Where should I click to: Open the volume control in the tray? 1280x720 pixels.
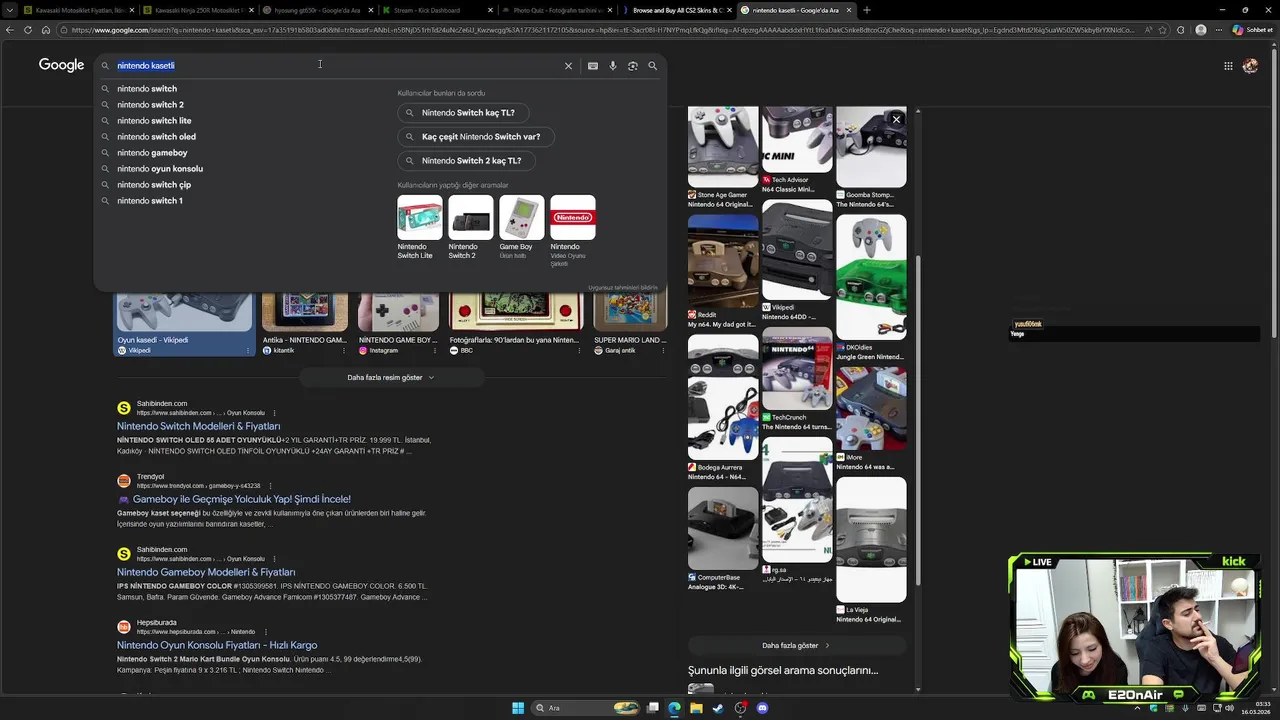1229,708
